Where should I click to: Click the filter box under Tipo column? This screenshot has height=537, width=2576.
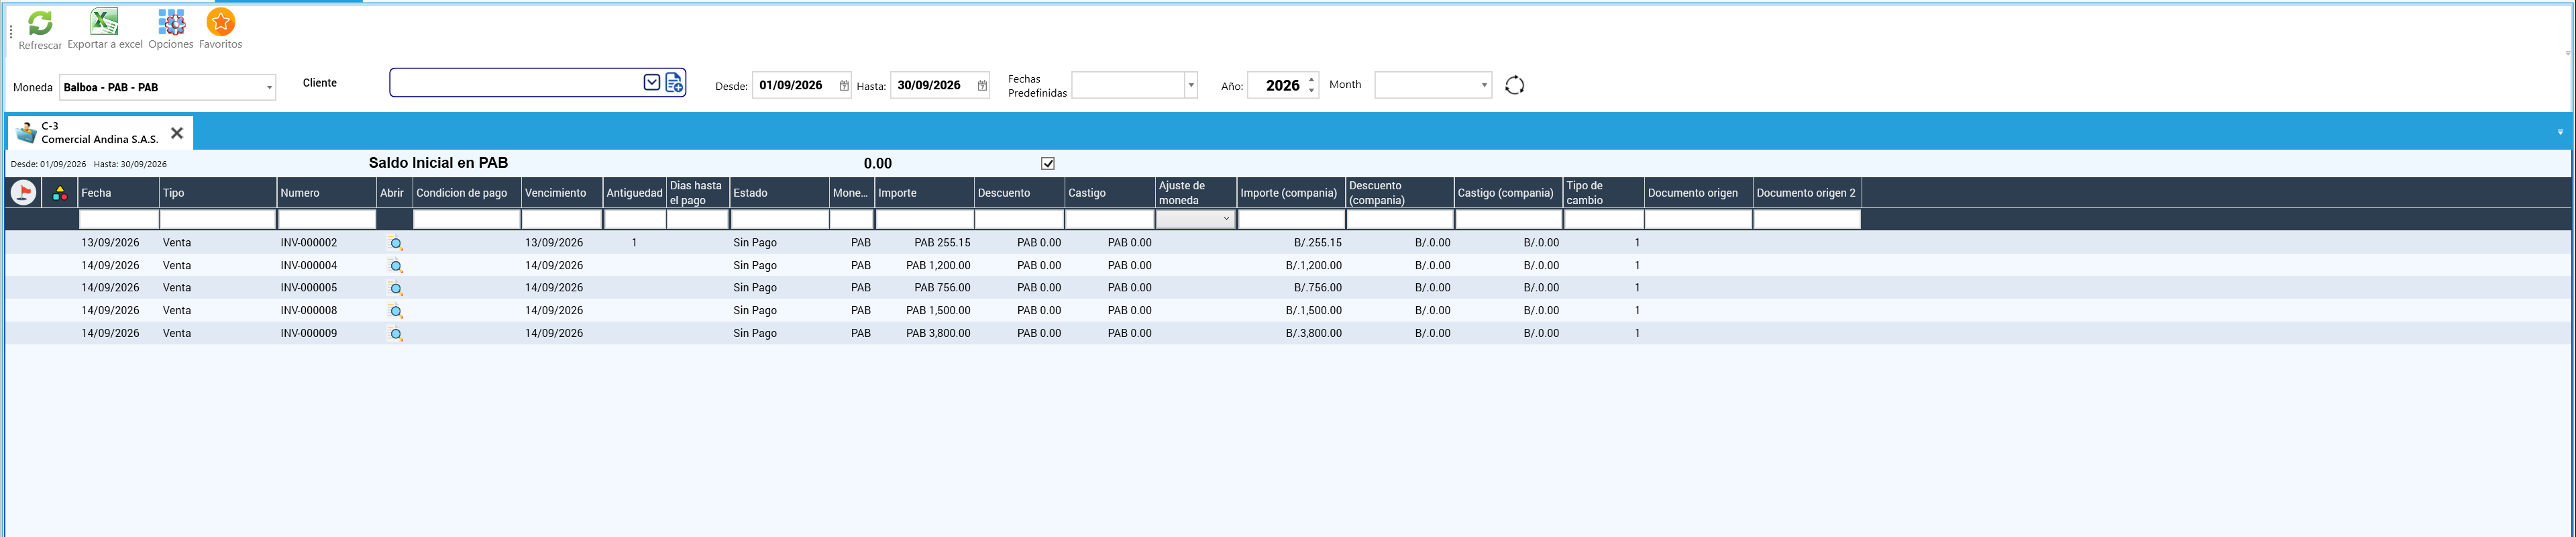pyautogui.click(x=218, y=219)
